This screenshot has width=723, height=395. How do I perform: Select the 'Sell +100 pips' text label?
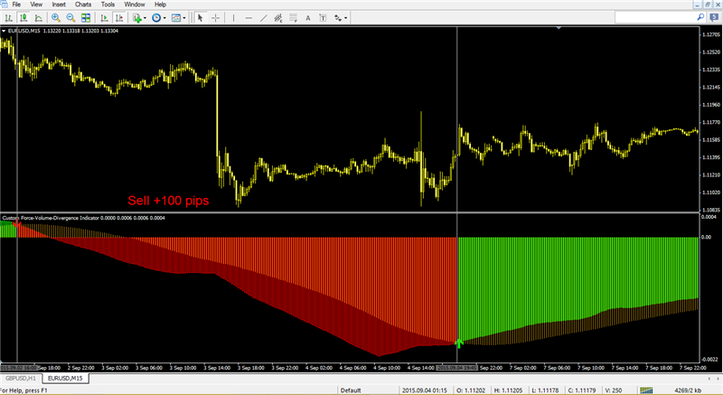coord(168,201)
